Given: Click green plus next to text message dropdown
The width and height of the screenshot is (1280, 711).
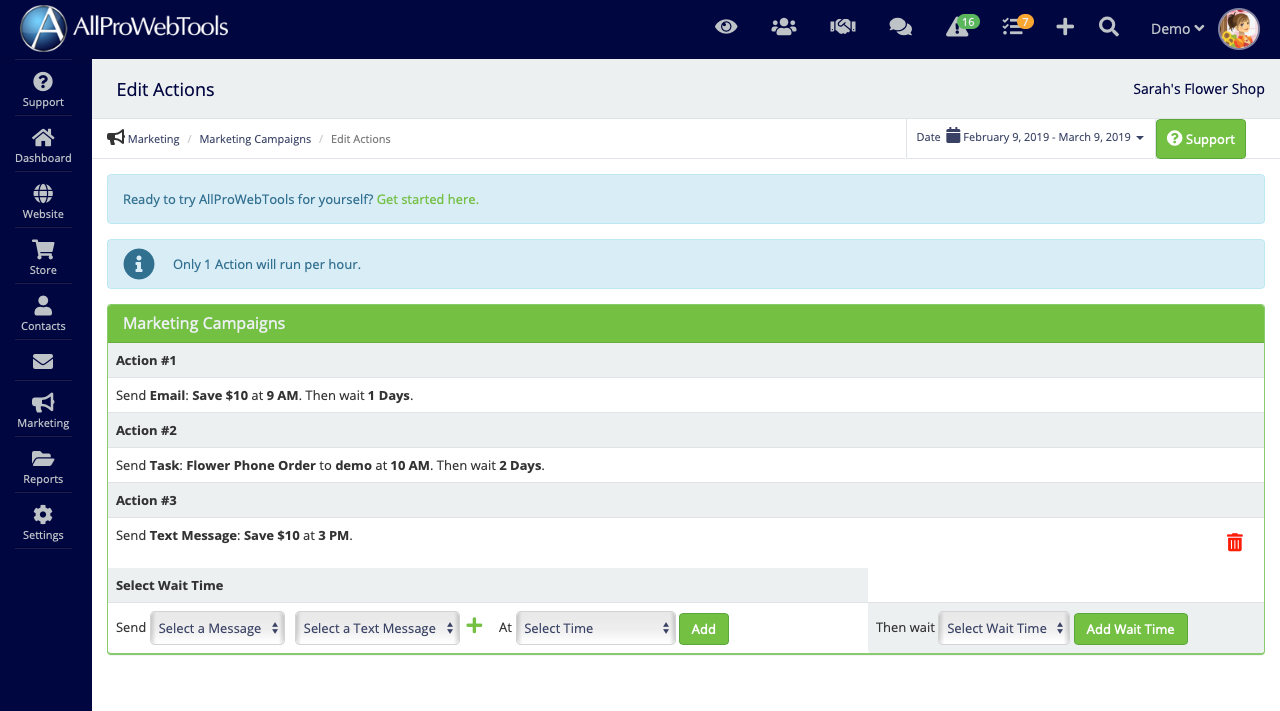Looking at the screenshot, I should point(474,626).
